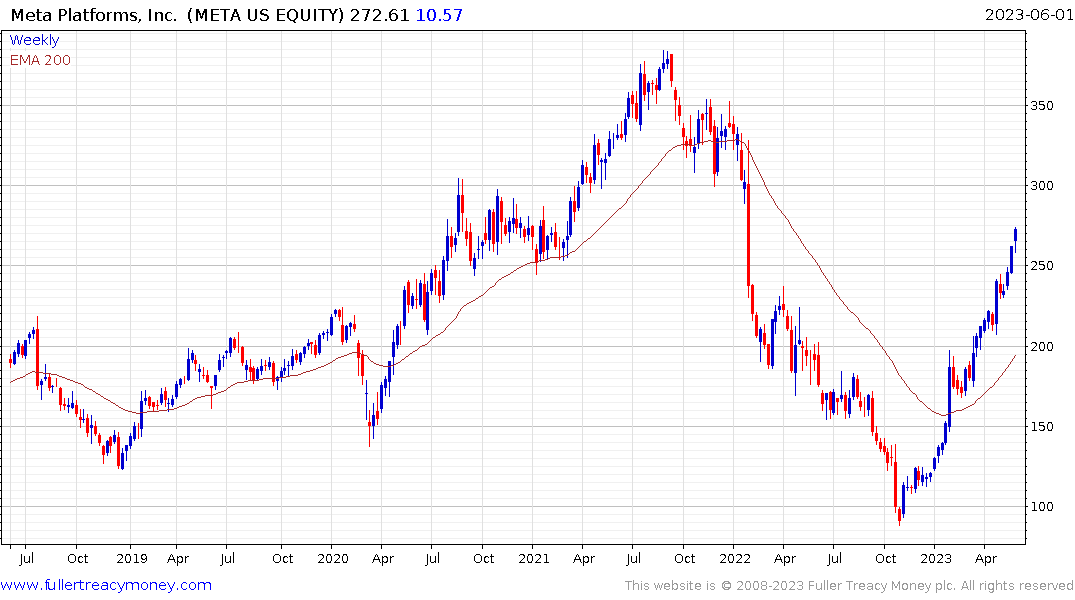Click the 2020 year axis label
This screenshot has width=1075, height=600.
333,558
